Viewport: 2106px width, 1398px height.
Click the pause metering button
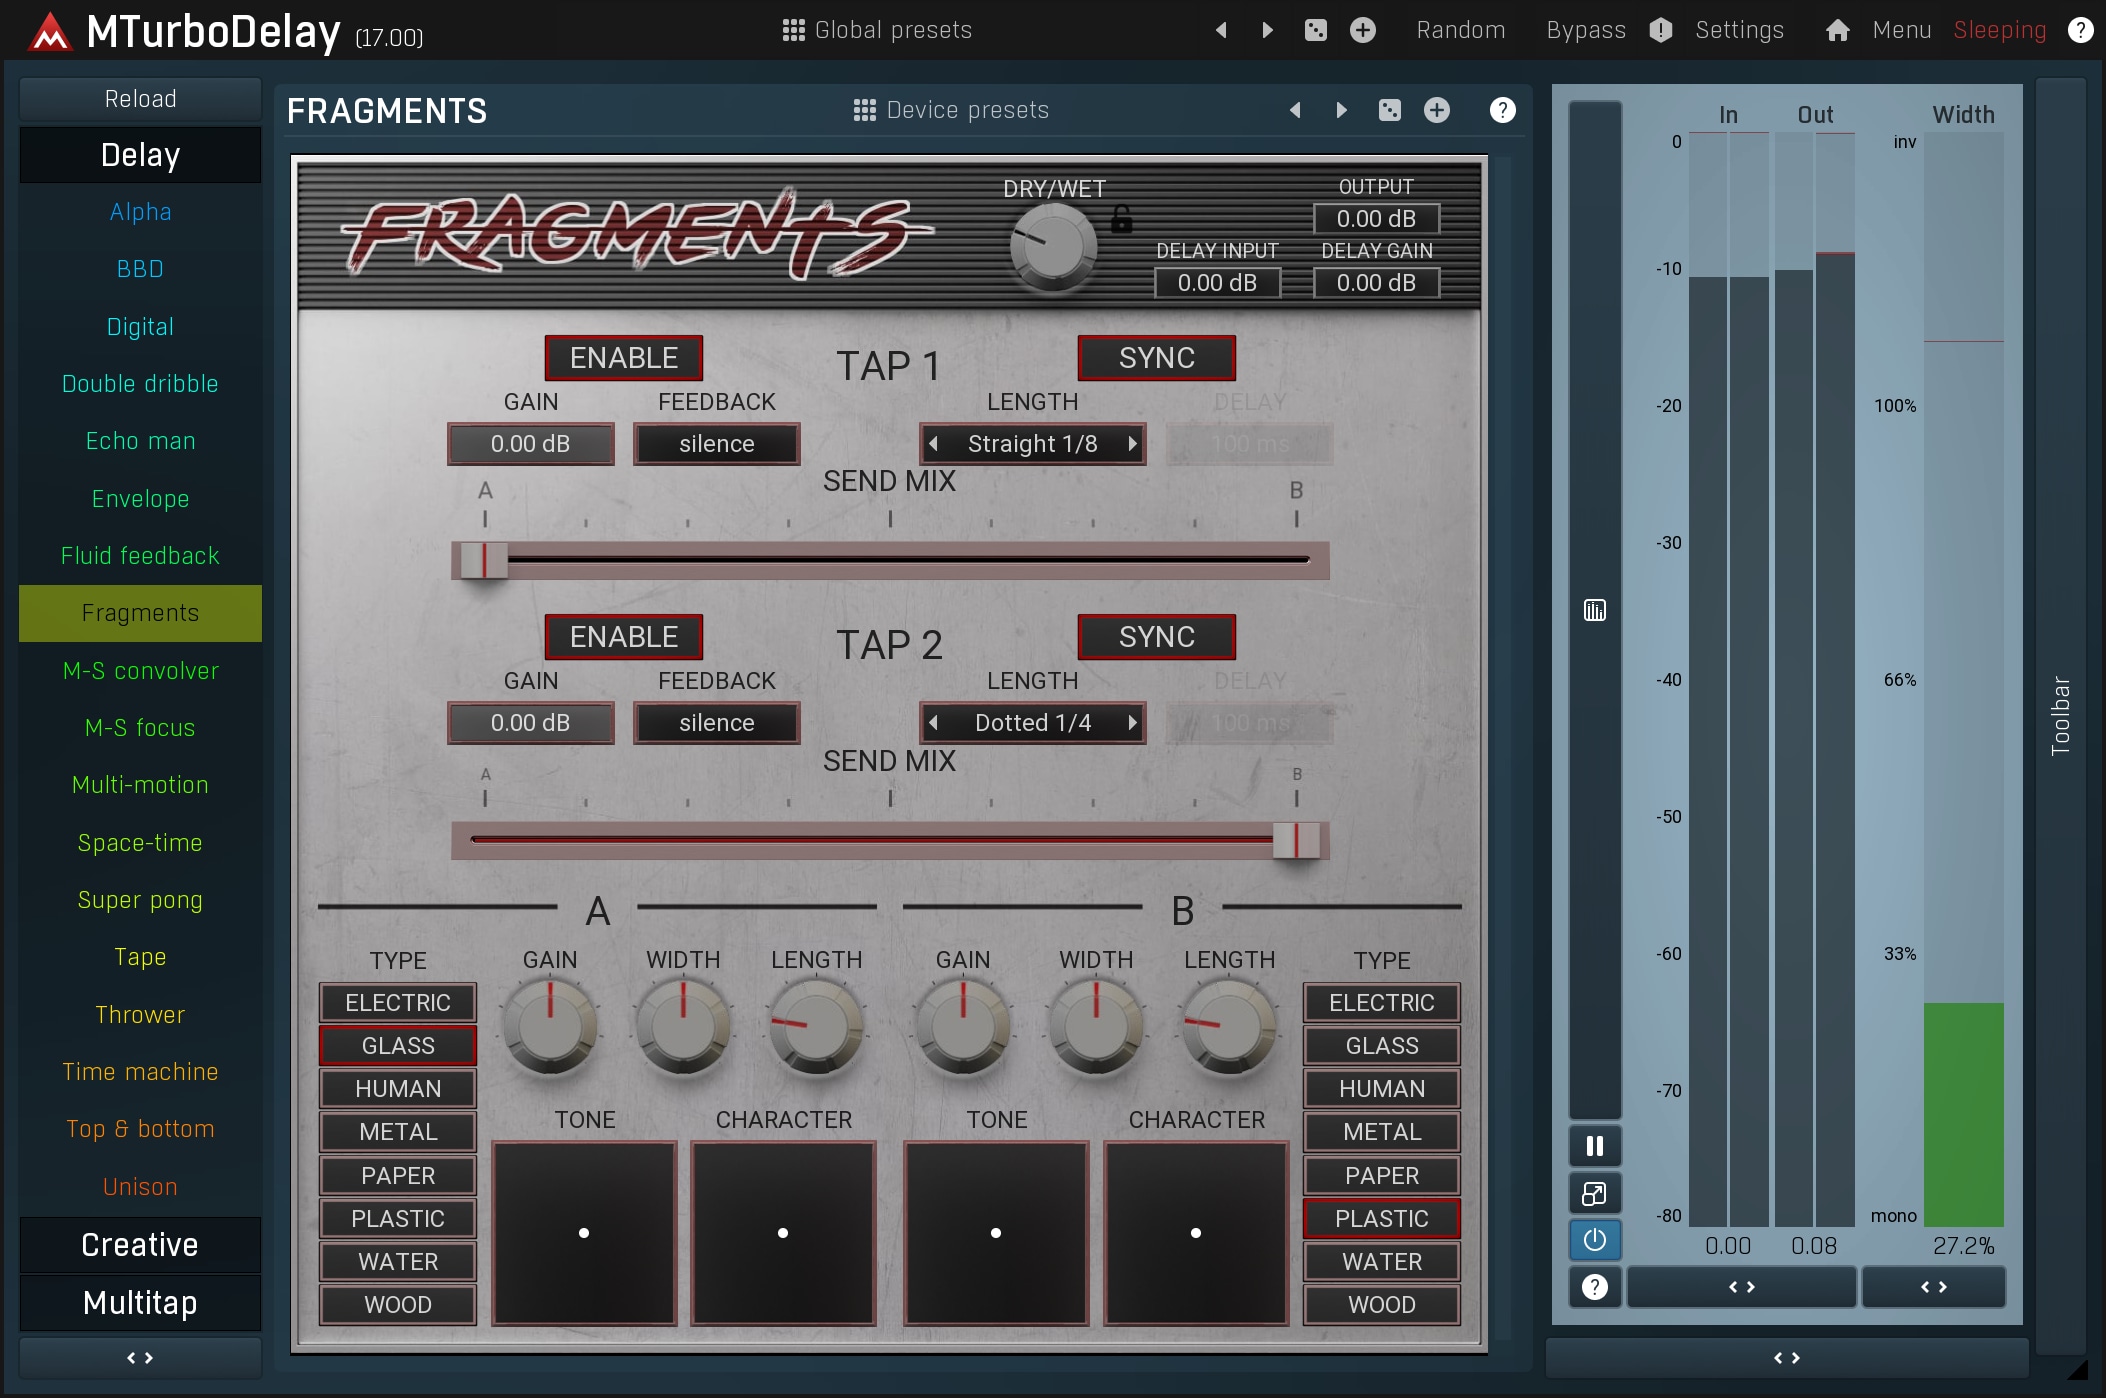point(1594,1146)
